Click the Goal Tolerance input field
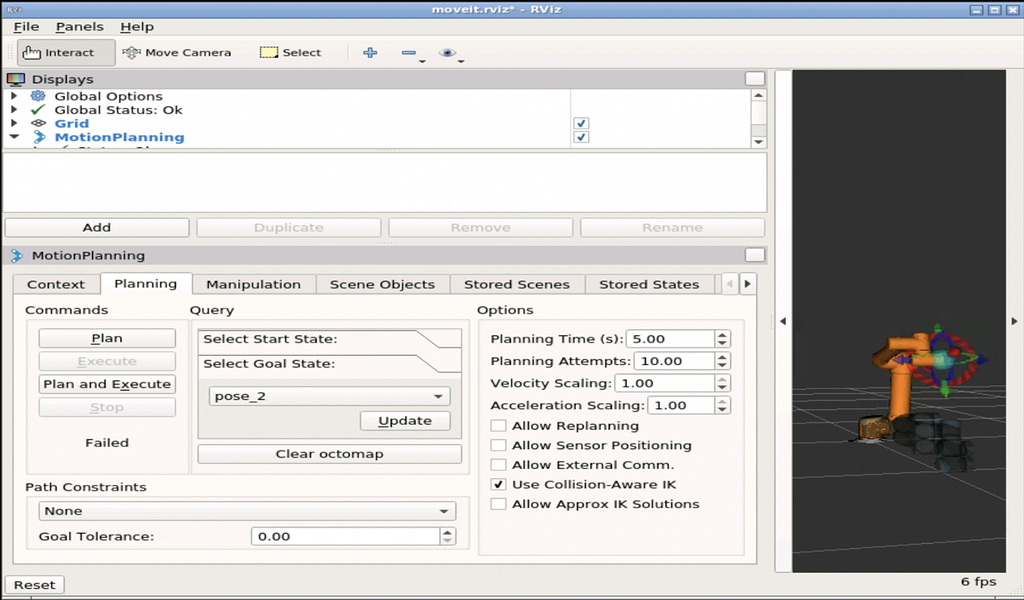Image resolution: width=1024 pixels, height=600 pixels. click(346, 537)
